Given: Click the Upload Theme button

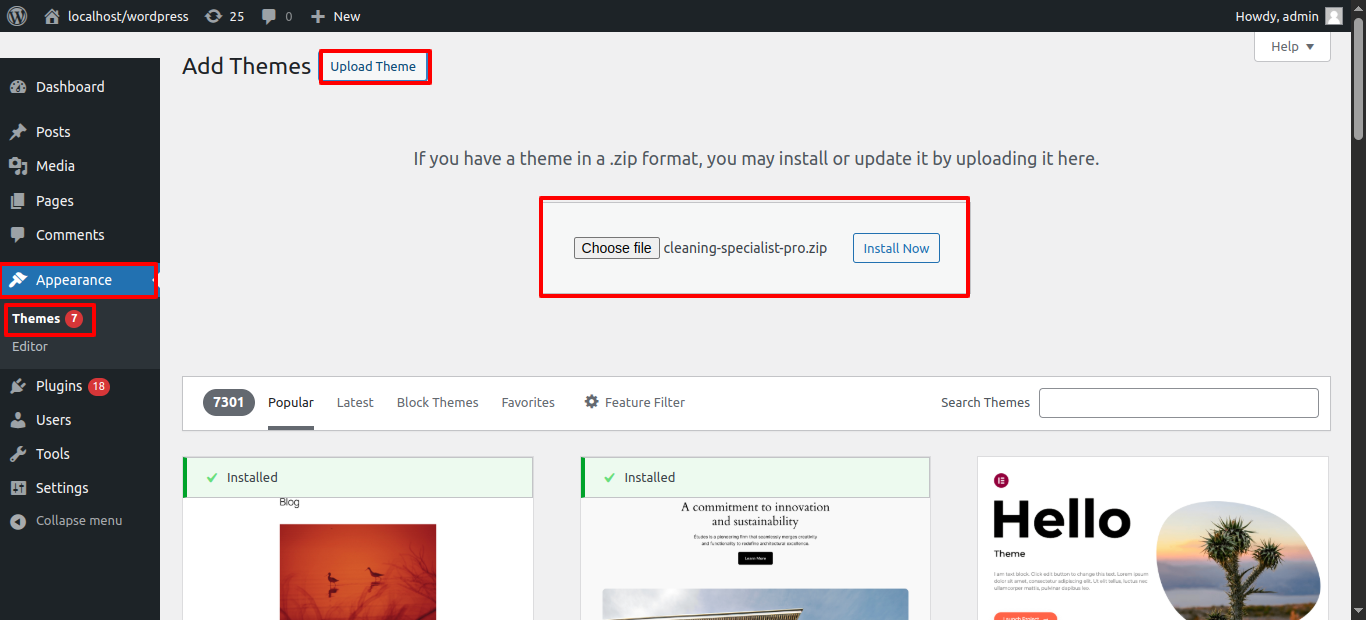Looking at the screenshot, I should point(373,67).
